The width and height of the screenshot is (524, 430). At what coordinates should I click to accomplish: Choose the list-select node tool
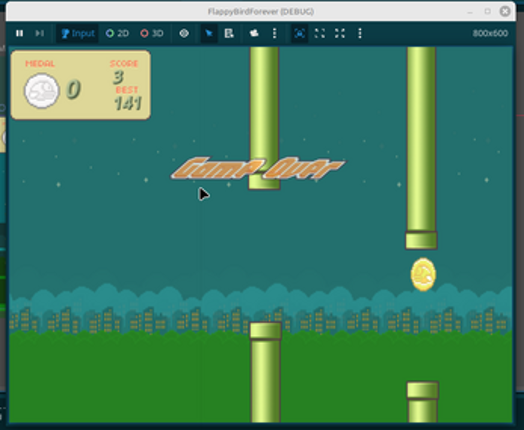coord(229,33)
